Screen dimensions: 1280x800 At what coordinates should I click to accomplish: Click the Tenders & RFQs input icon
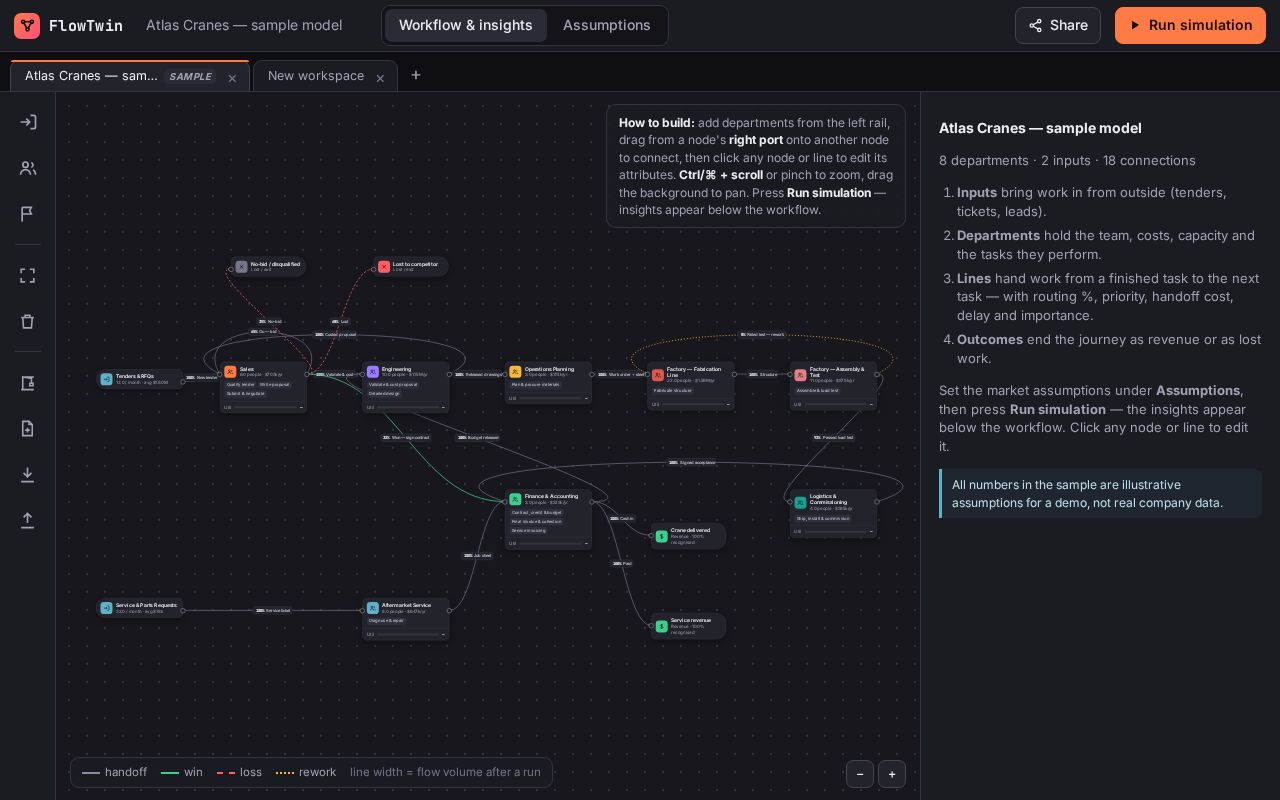107,380
